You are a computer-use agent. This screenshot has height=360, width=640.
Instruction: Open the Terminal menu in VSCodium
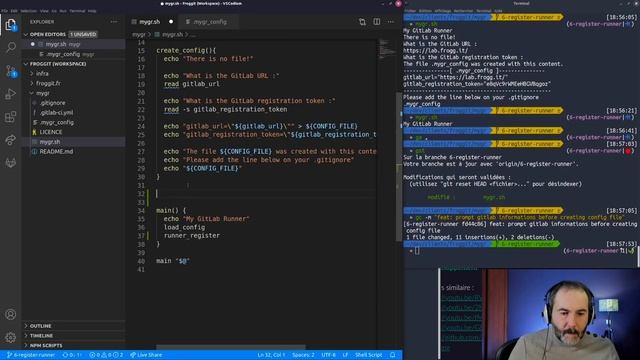tap(77, 11)
